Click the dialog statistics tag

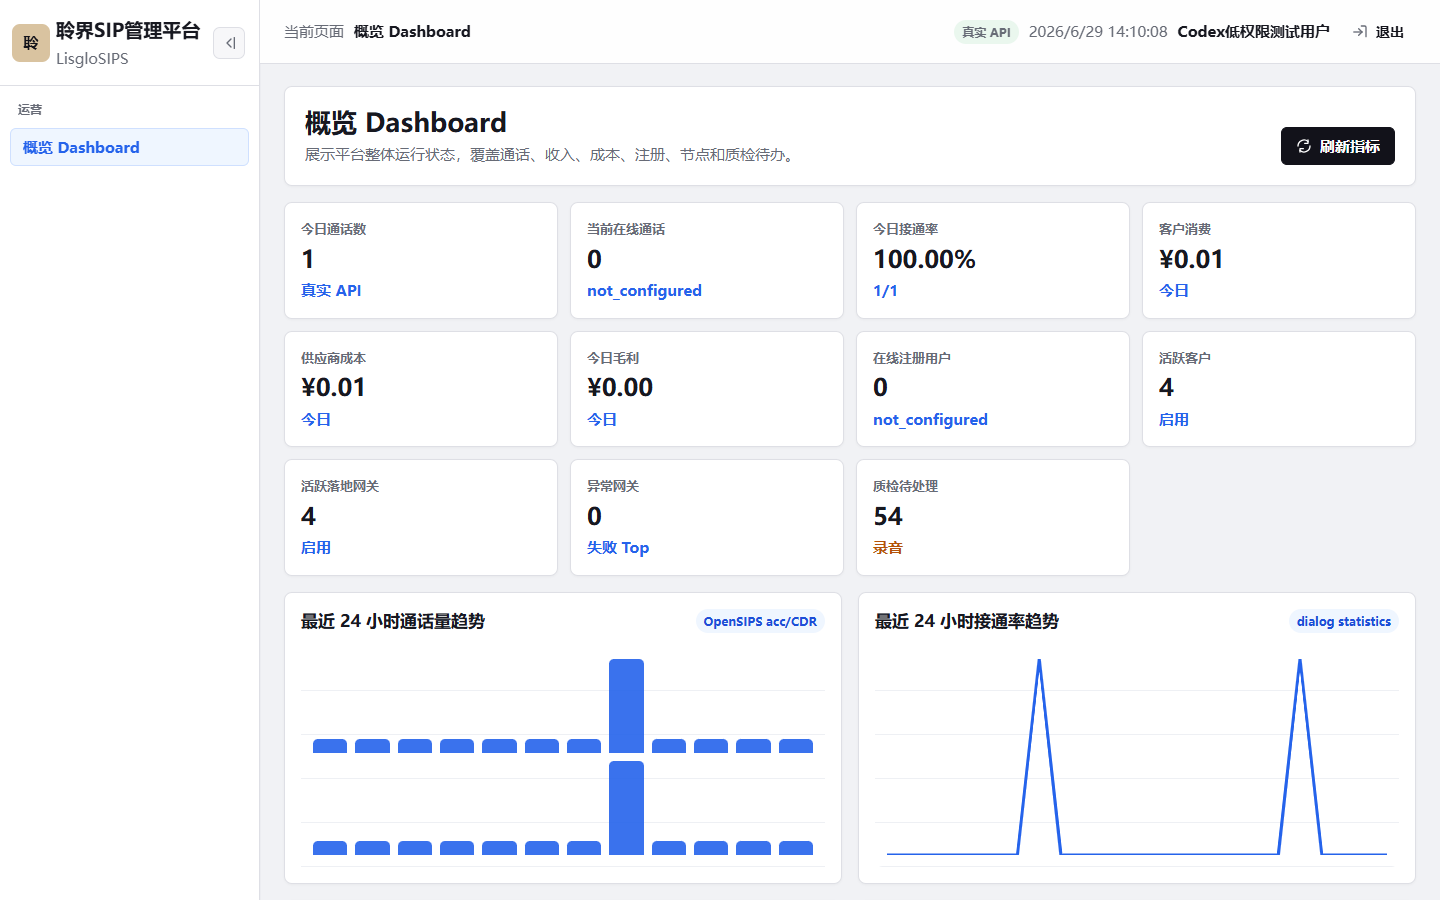pyautogui.click(x=1344, y=621)
